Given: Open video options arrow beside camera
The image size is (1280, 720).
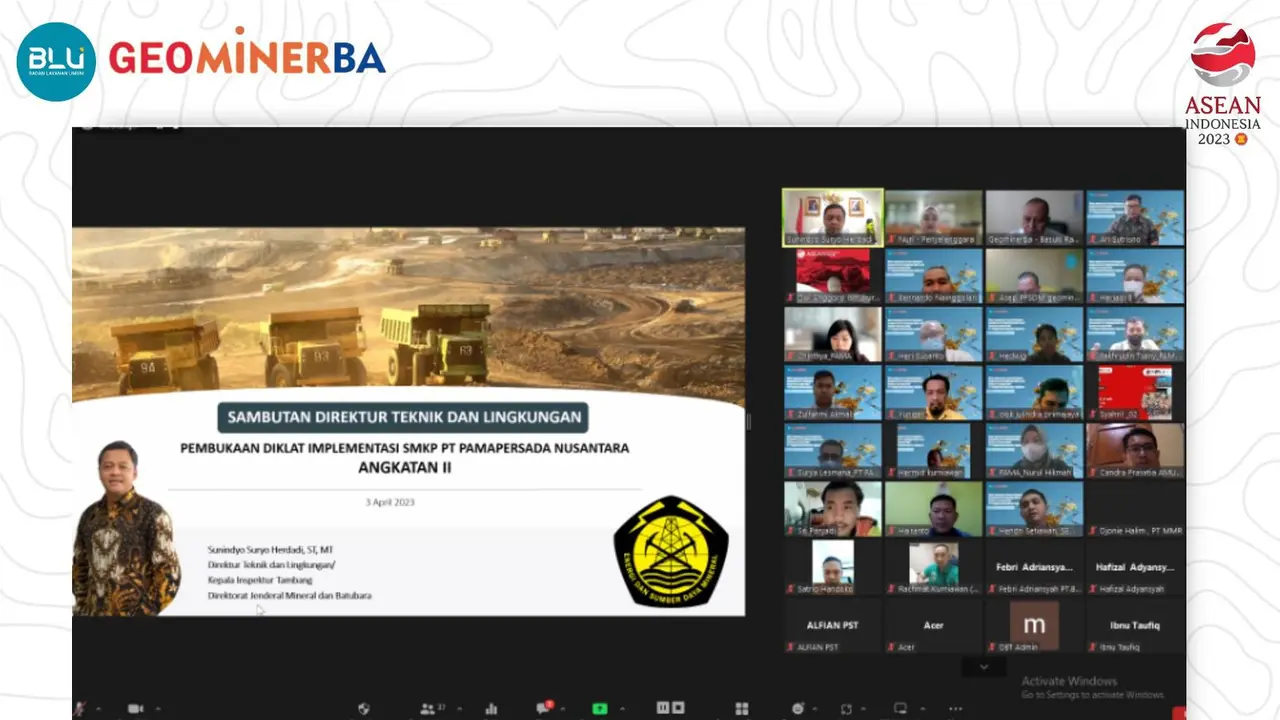Looking at the screenshot, I should [157, 708].
